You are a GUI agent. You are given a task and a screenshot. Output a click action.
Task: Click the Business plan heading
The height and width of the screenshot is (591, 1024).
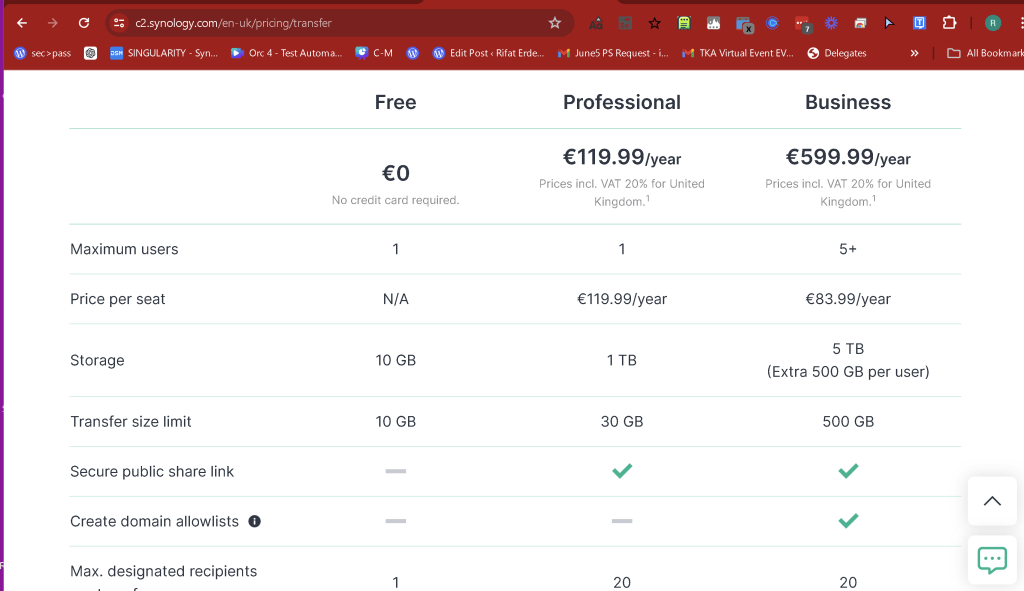point(848,102)
